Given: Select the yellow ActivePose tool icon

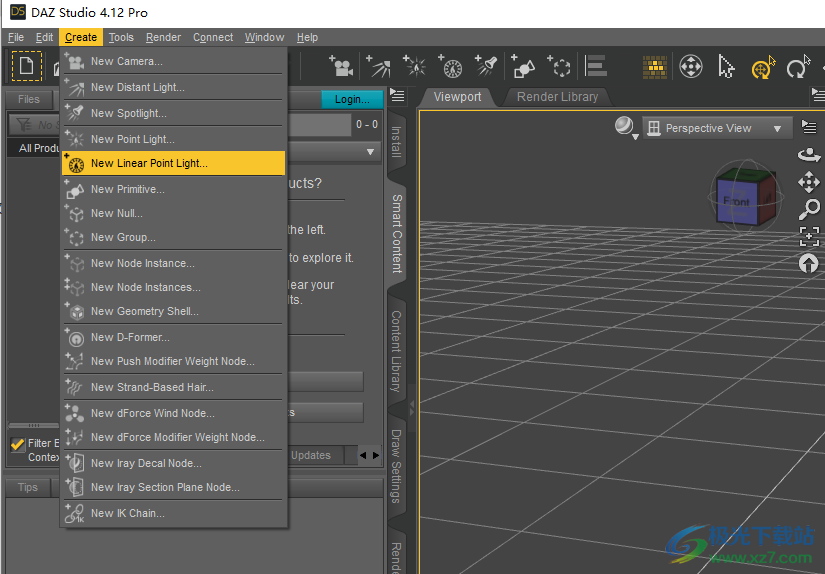Looking at the screenshot, I should click(762, 67).
